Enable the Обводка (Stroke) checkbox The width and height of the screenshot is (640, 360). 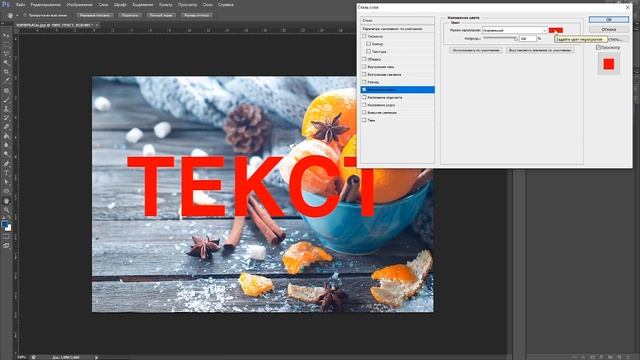[x=364, y=59]
